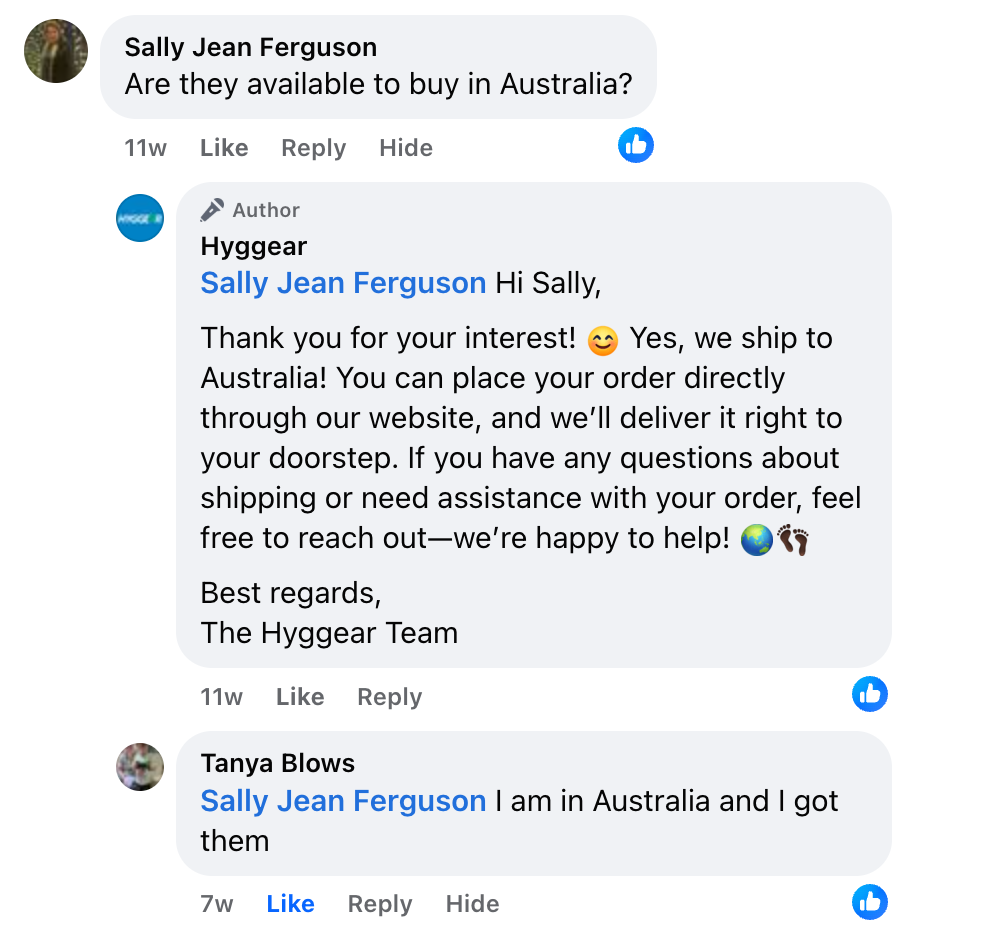
Task: View like reaction on Sally's comment
Action: (636, 146)
